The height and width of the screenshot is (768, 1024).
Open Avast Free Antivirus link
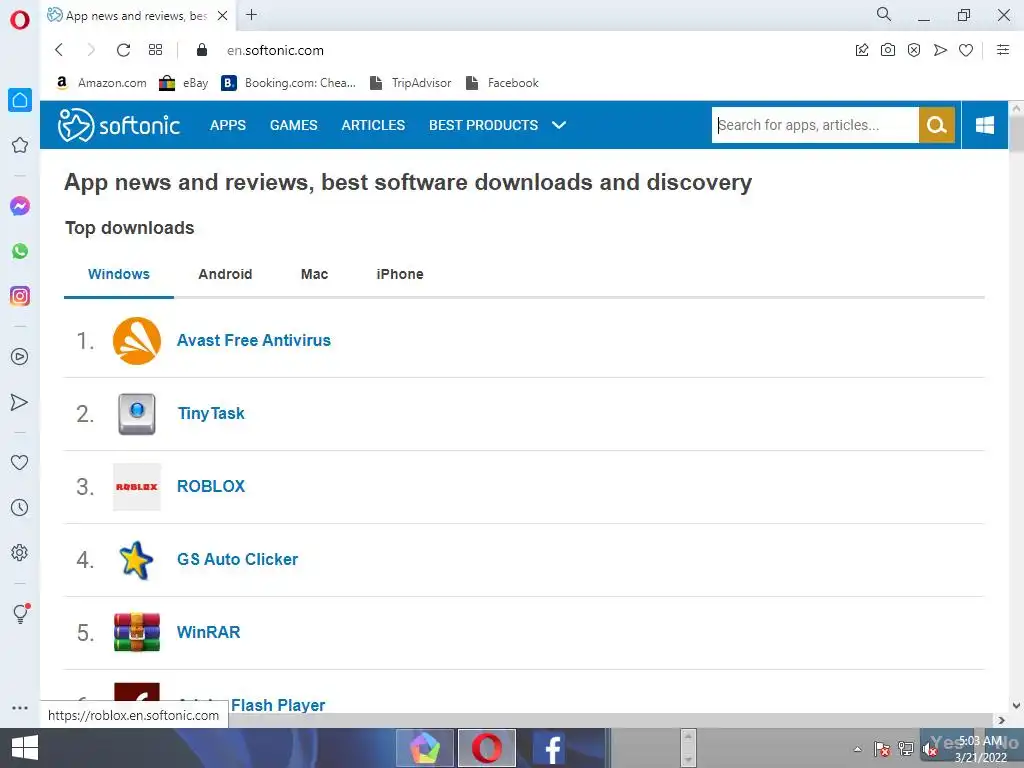253,340
